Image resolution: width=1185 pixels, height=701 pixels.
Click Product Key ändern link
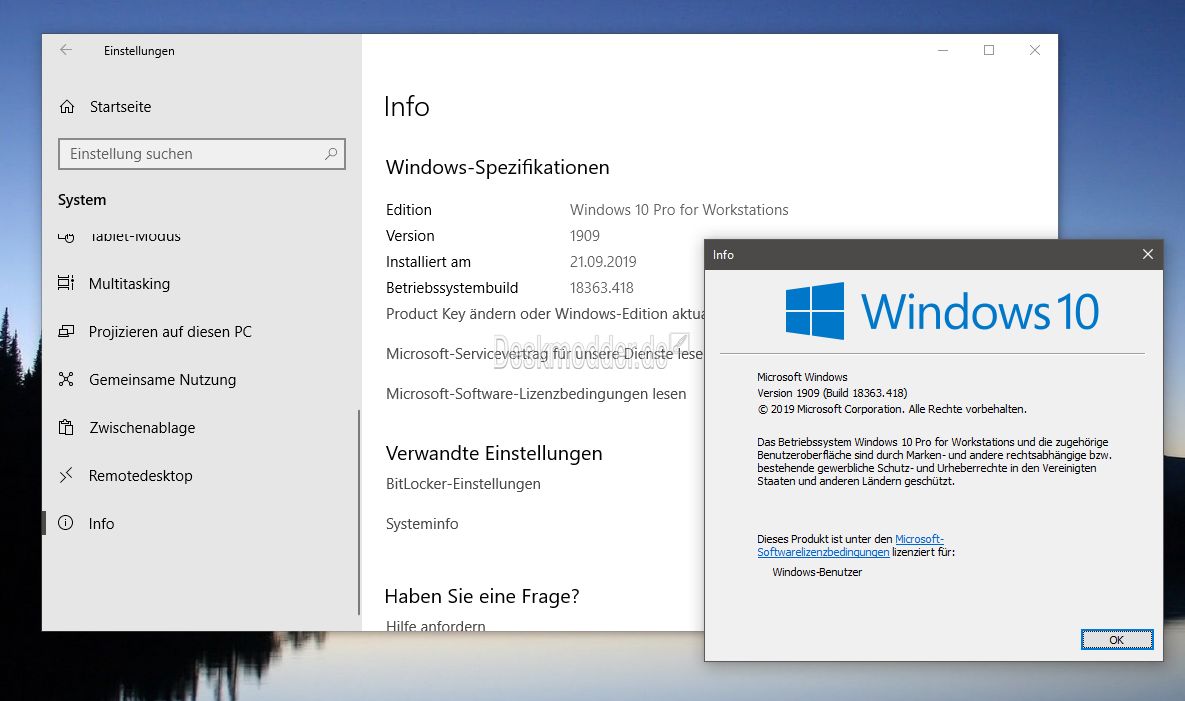coord(544,313)
